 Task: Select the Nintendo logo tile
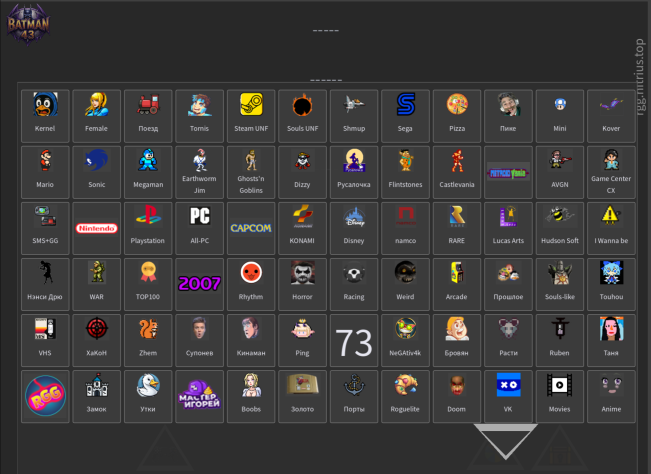[97, 228]
